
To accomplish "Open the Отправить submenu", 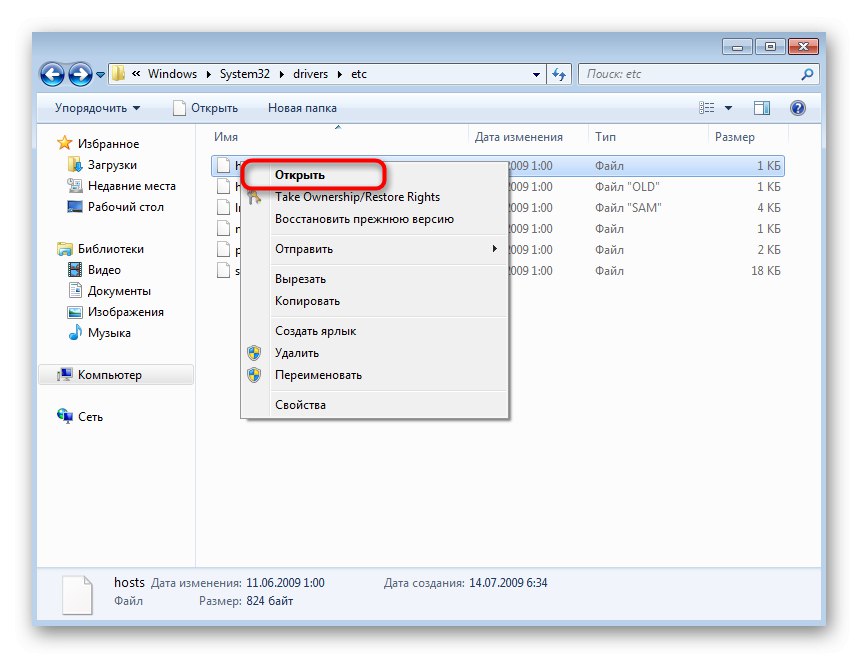I will coord(374,249).
